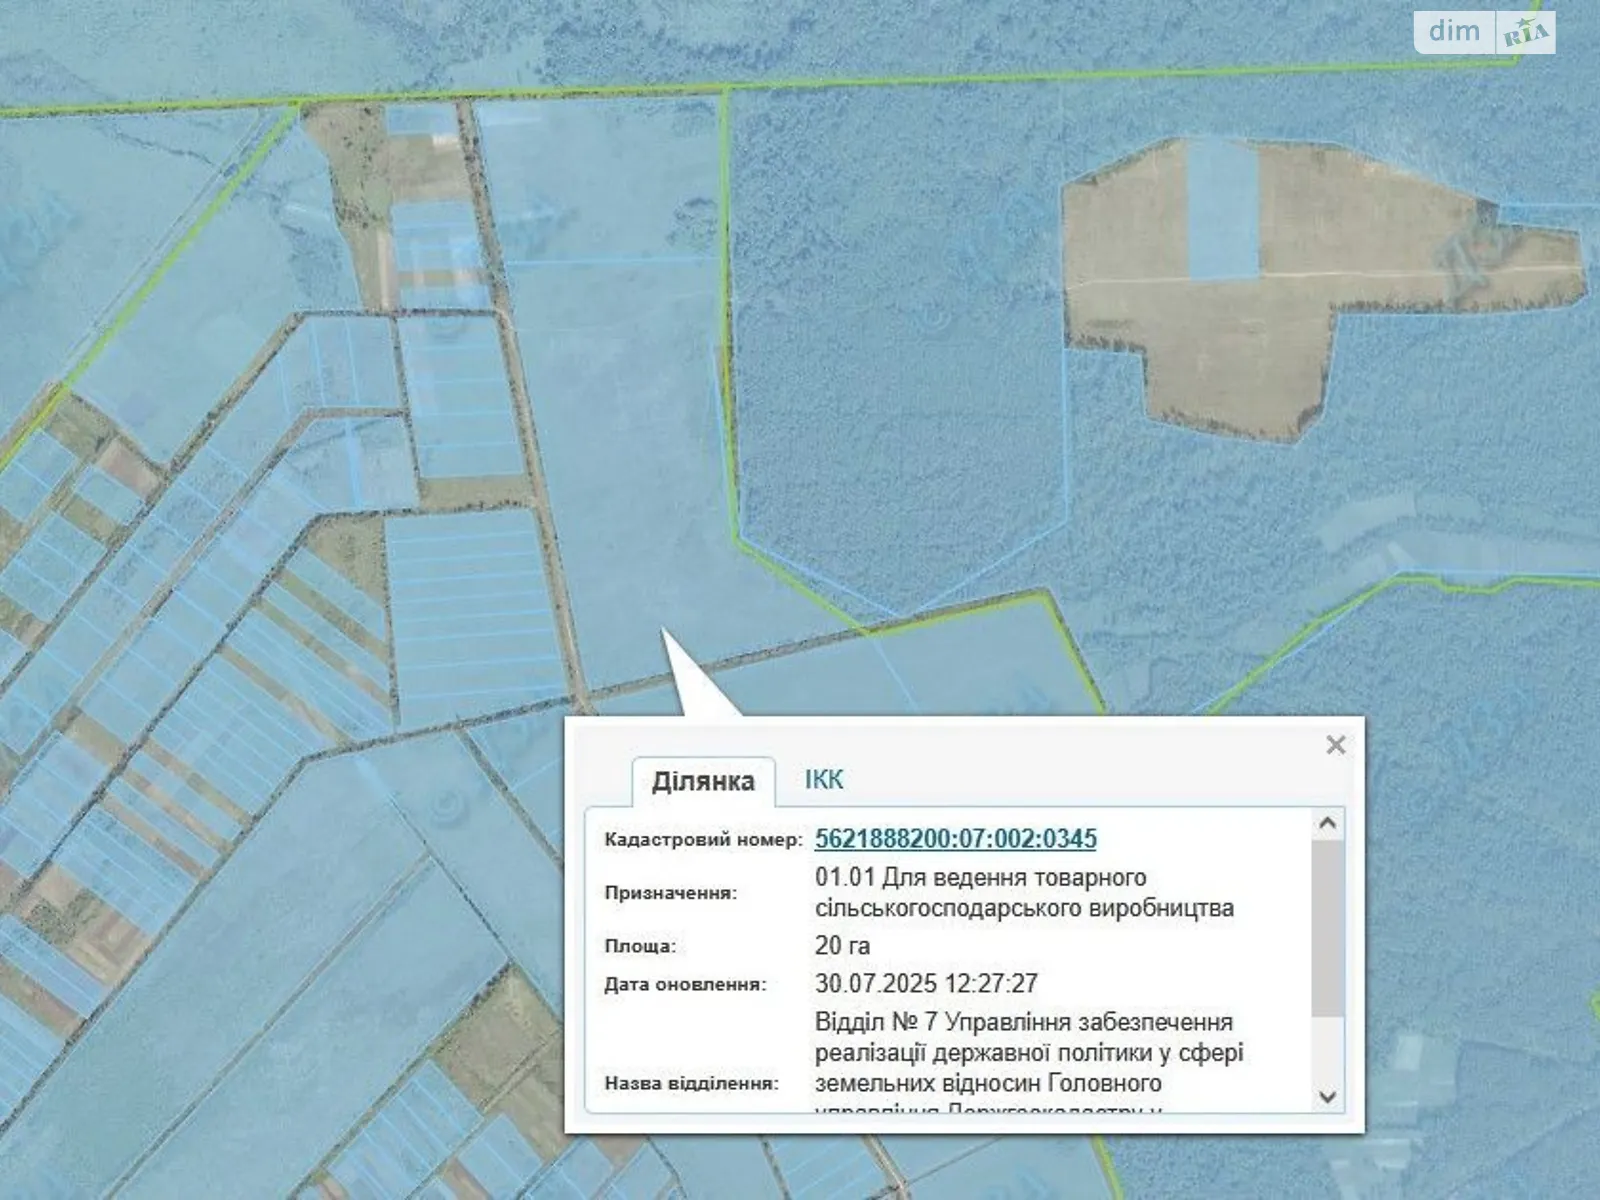This screenshot has width=1600, height=1200.
Task: Click the dim logo watermark
Action: (x=1455, y=32)
